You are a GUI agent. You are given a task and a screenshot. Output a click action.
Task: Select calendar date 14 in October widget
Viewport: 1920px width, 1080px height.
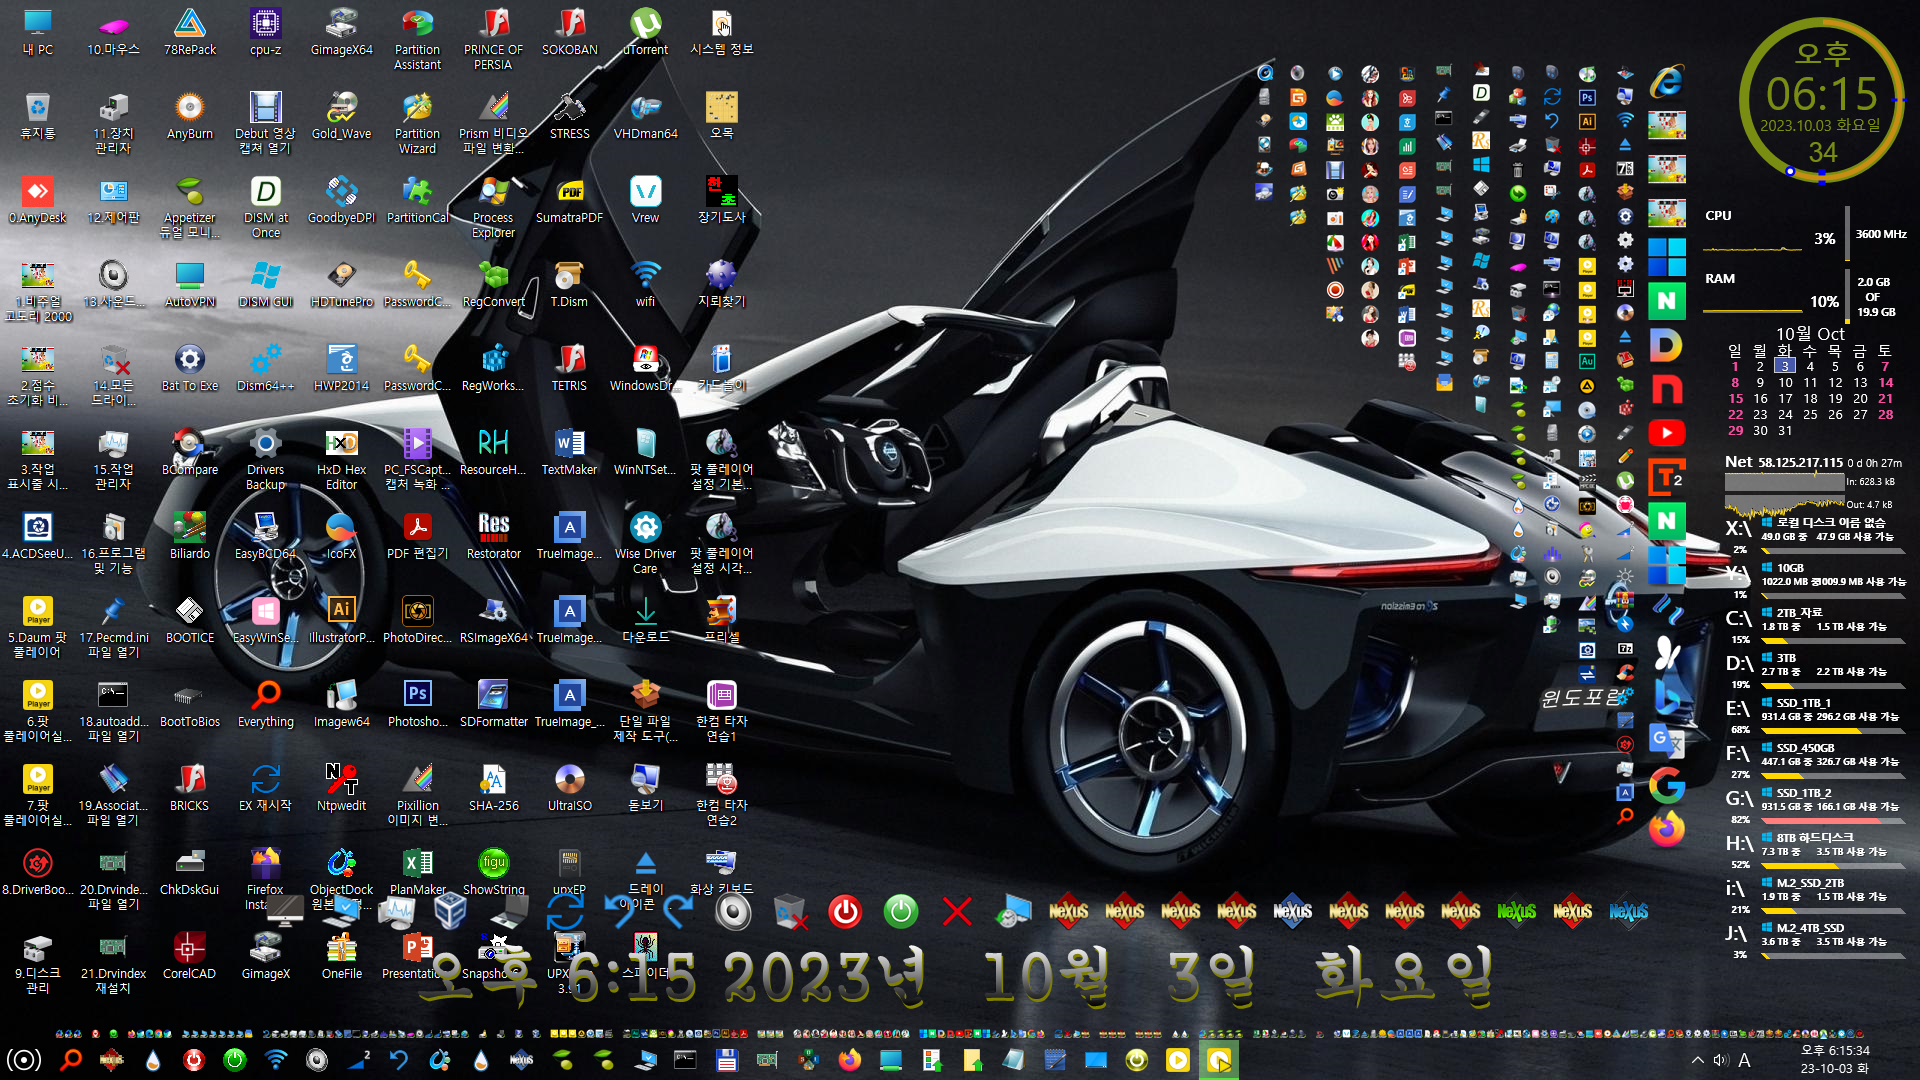tap(1885, 382)
